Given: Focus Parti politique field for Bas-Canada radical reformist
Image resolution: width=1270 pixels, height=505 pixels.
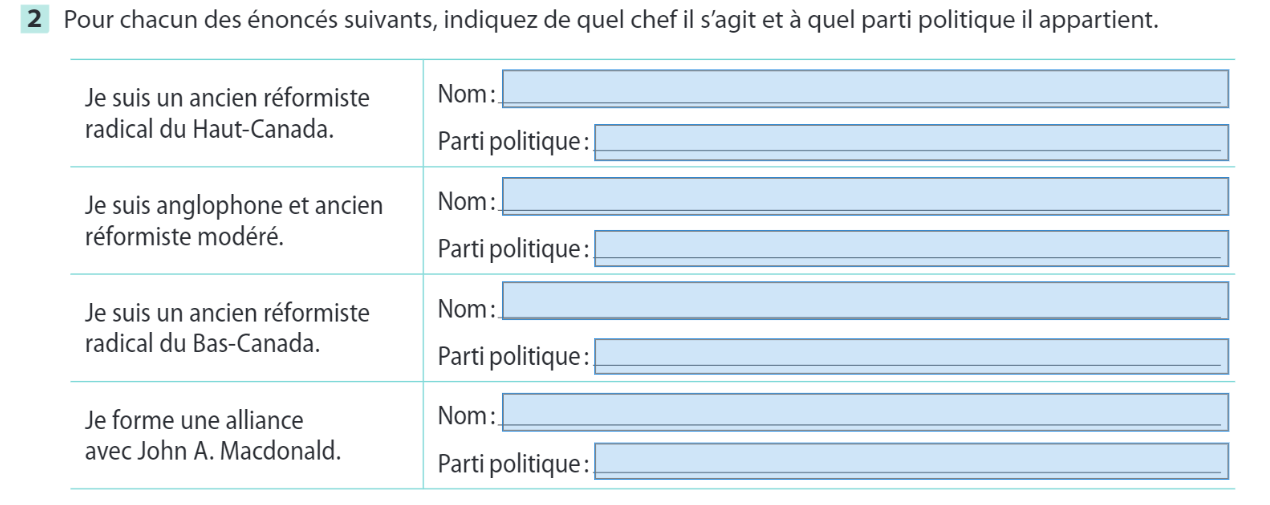Looking at the screenshot, I should (x=910, y=355).
